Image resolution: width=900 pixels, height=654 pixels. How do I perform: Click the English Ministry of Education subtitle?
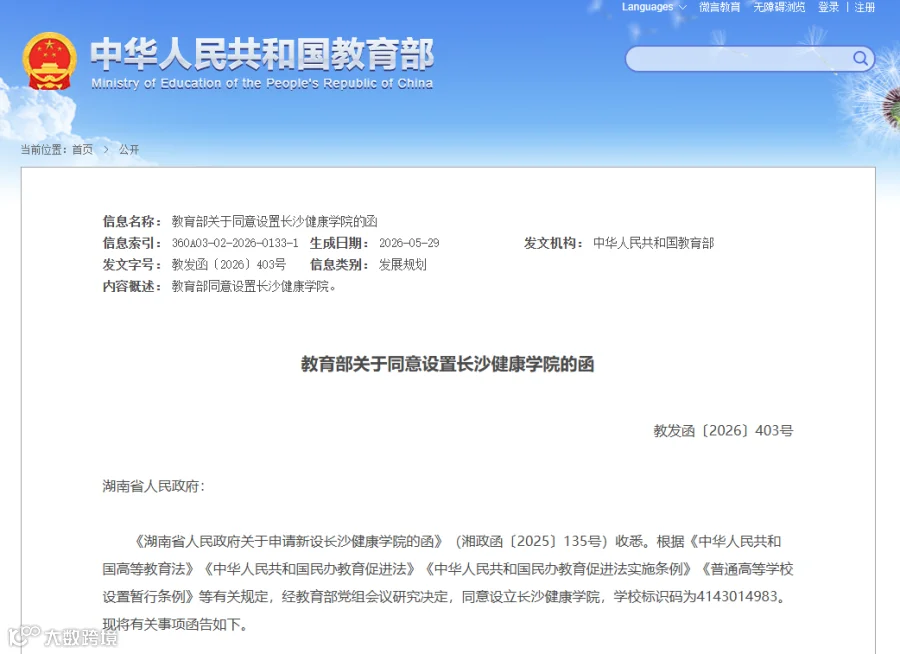[x=262, y=83]
